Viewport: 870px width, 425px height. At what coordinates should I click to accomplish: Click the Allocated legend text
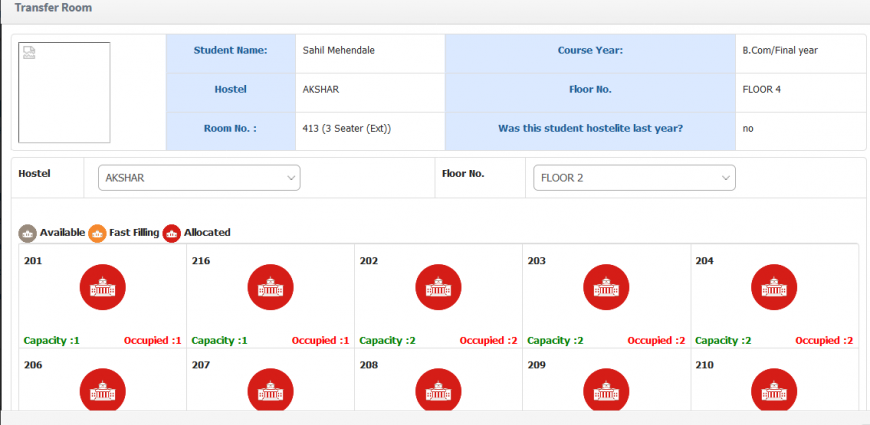click(207, 232)
